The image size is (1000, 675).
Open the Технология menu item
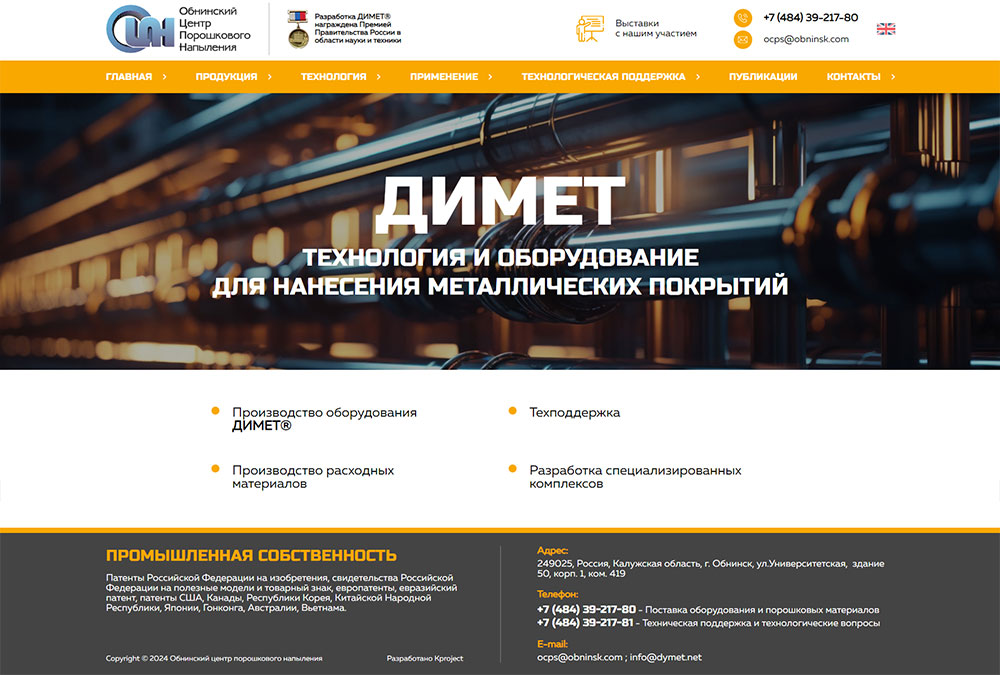click(x=334, y=77)
